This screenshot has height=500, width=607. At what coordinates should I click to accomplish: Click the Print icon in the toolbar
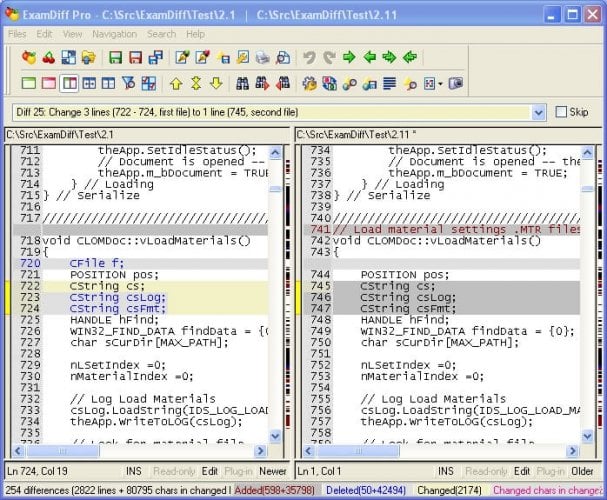point(264,58)
